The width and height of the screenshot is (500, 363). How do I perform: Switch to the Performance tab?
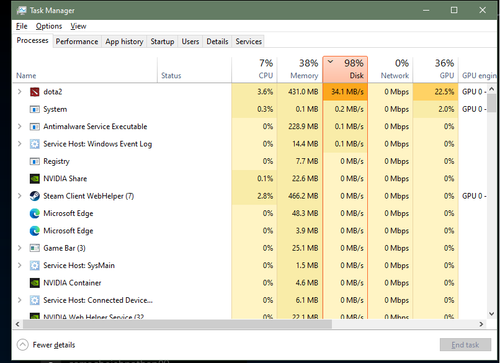click(77, 41)
